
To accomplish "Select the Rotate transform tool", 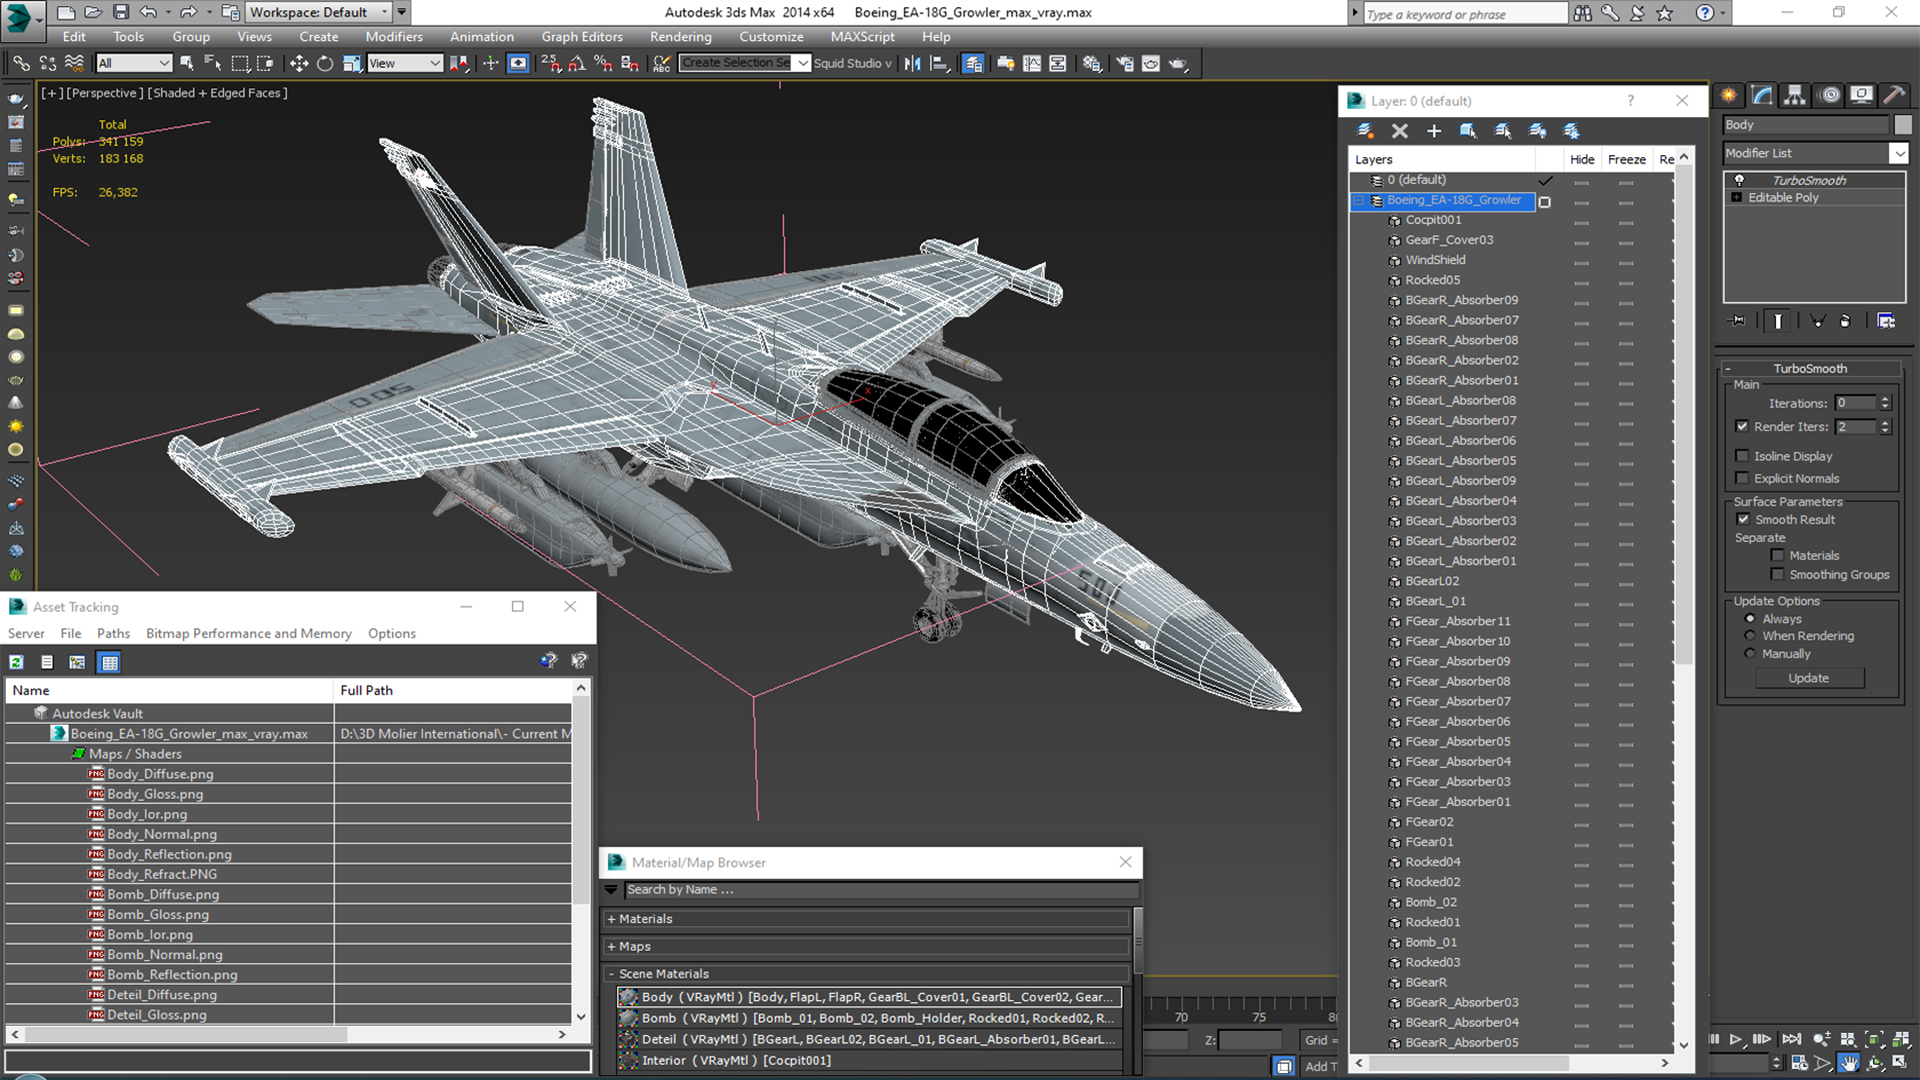I will pyautogui.click(x=325, y=63).
